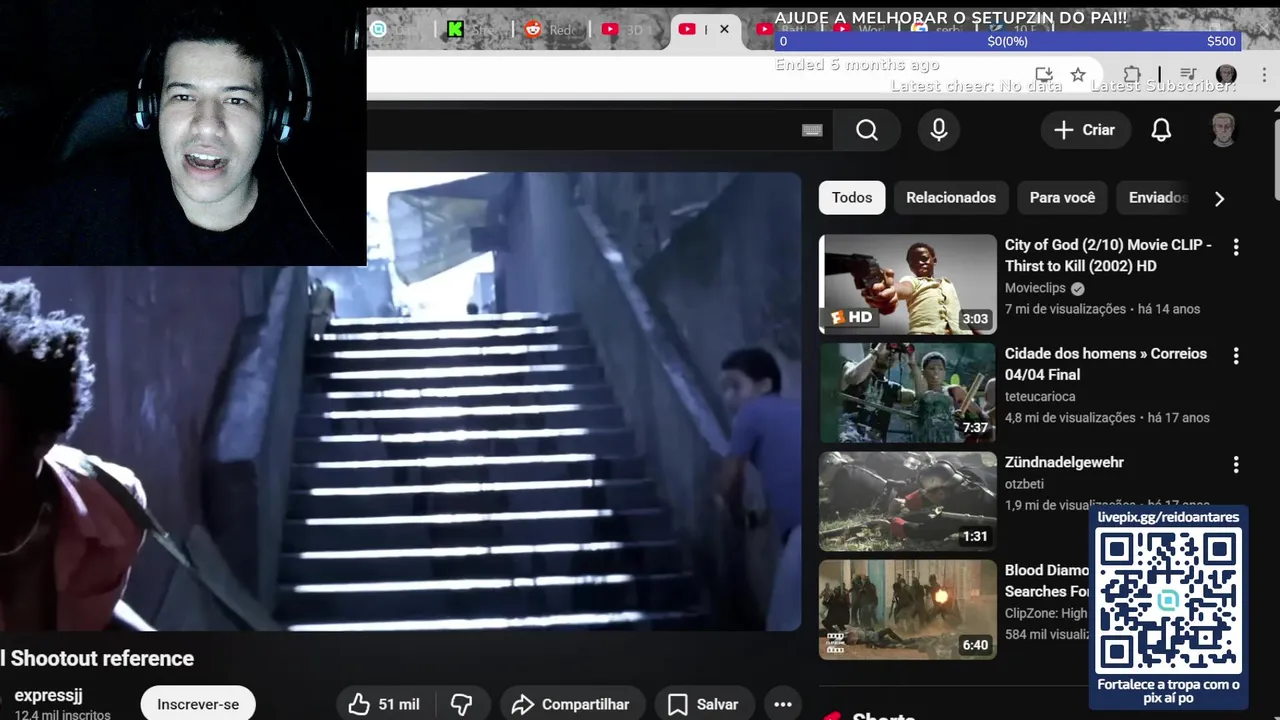Open YouTube notifications bell
The width and height of the screenshot is (1280, 720).
(1161, 130)
